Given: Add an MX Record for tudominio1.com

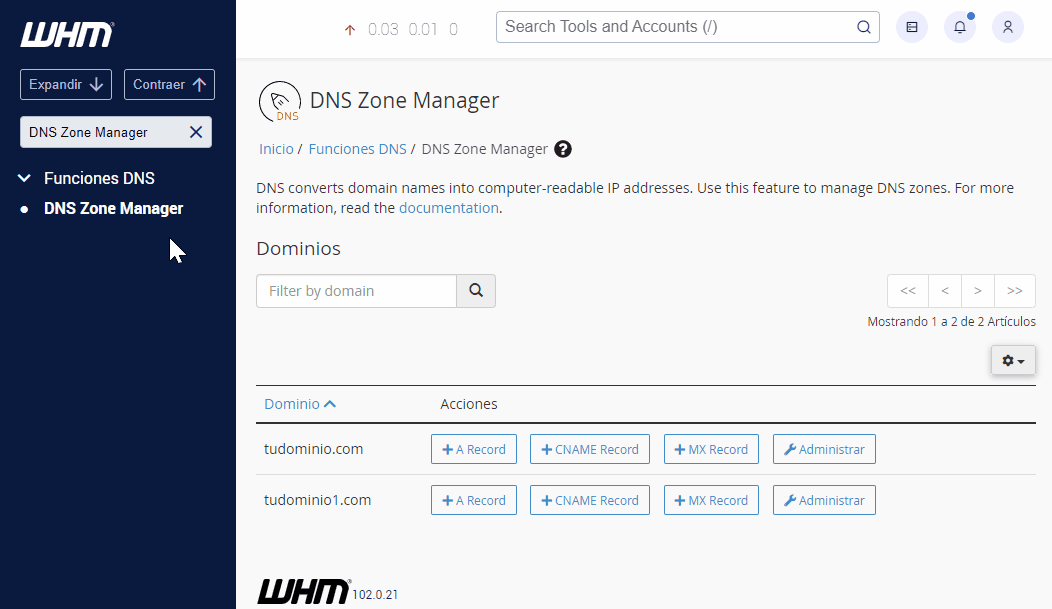Looking at the screenshot, I should tap(711, 500).
